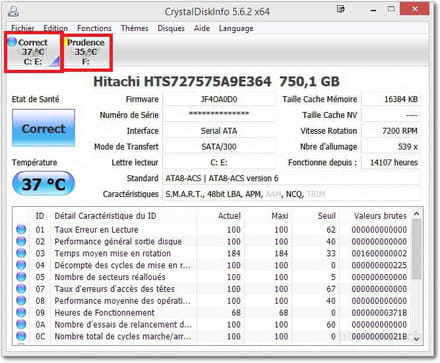440x363 pixels.
Task: Open the Thèmes menu
Action: tap(135, 28)
